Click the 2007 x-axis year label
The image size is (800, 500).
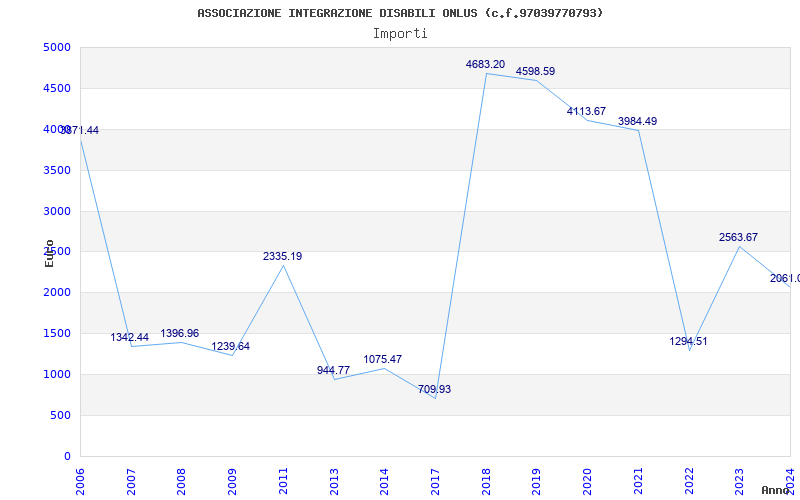131,482
